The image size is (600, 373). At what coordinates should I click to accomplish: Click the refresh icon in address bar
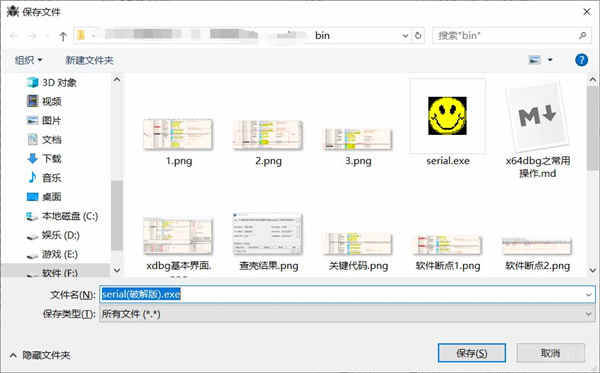pyautogui.click(x=418, y=36)
